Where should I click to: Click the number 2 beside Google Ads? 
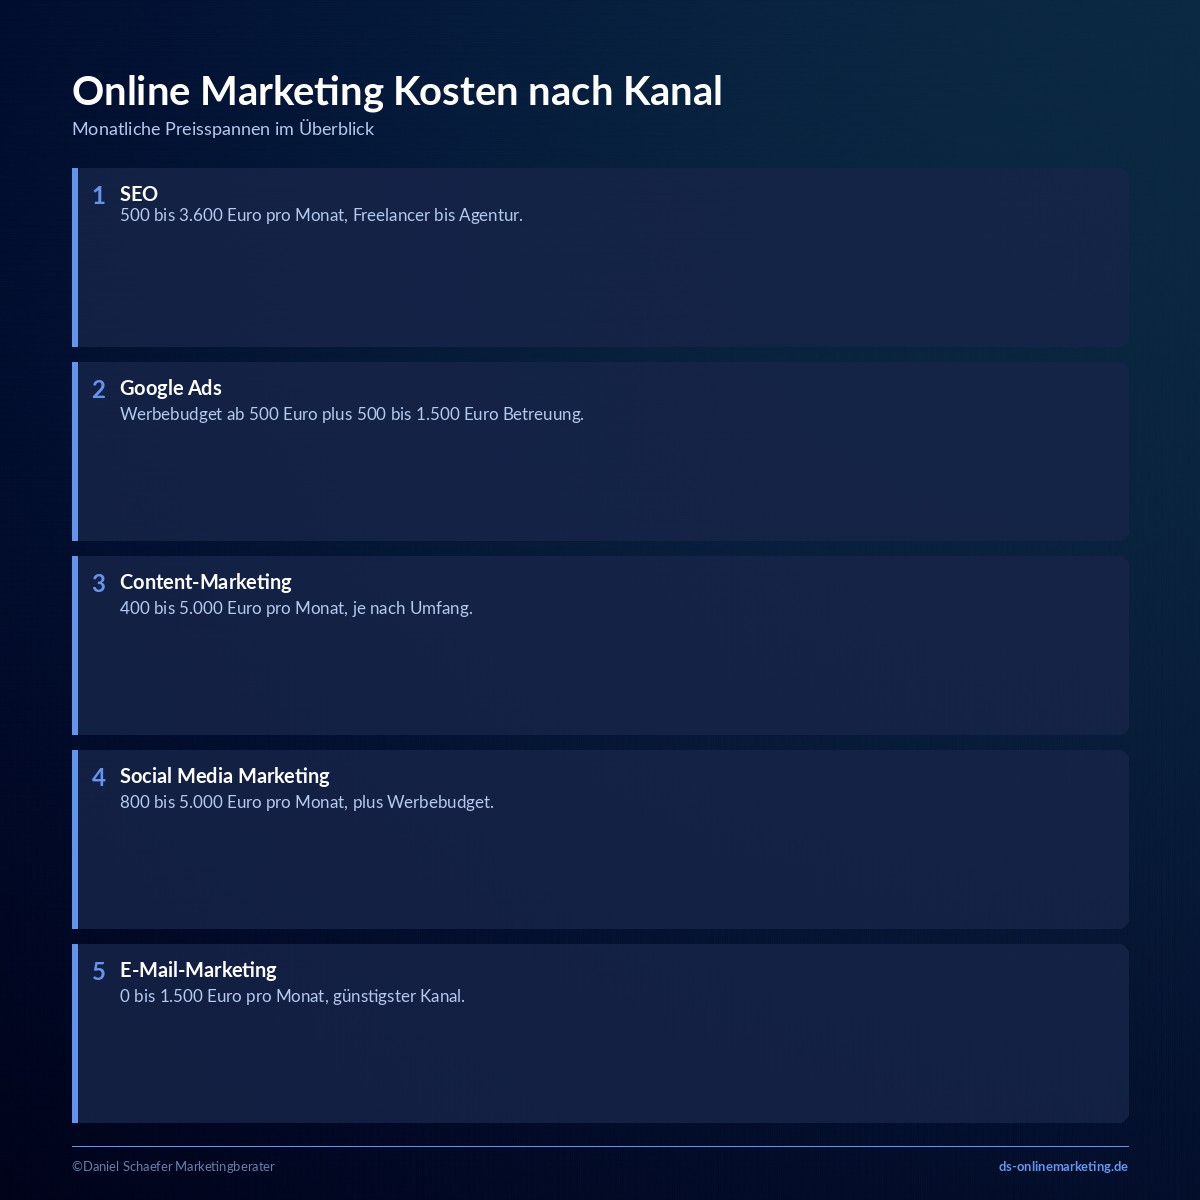point(99,390)
